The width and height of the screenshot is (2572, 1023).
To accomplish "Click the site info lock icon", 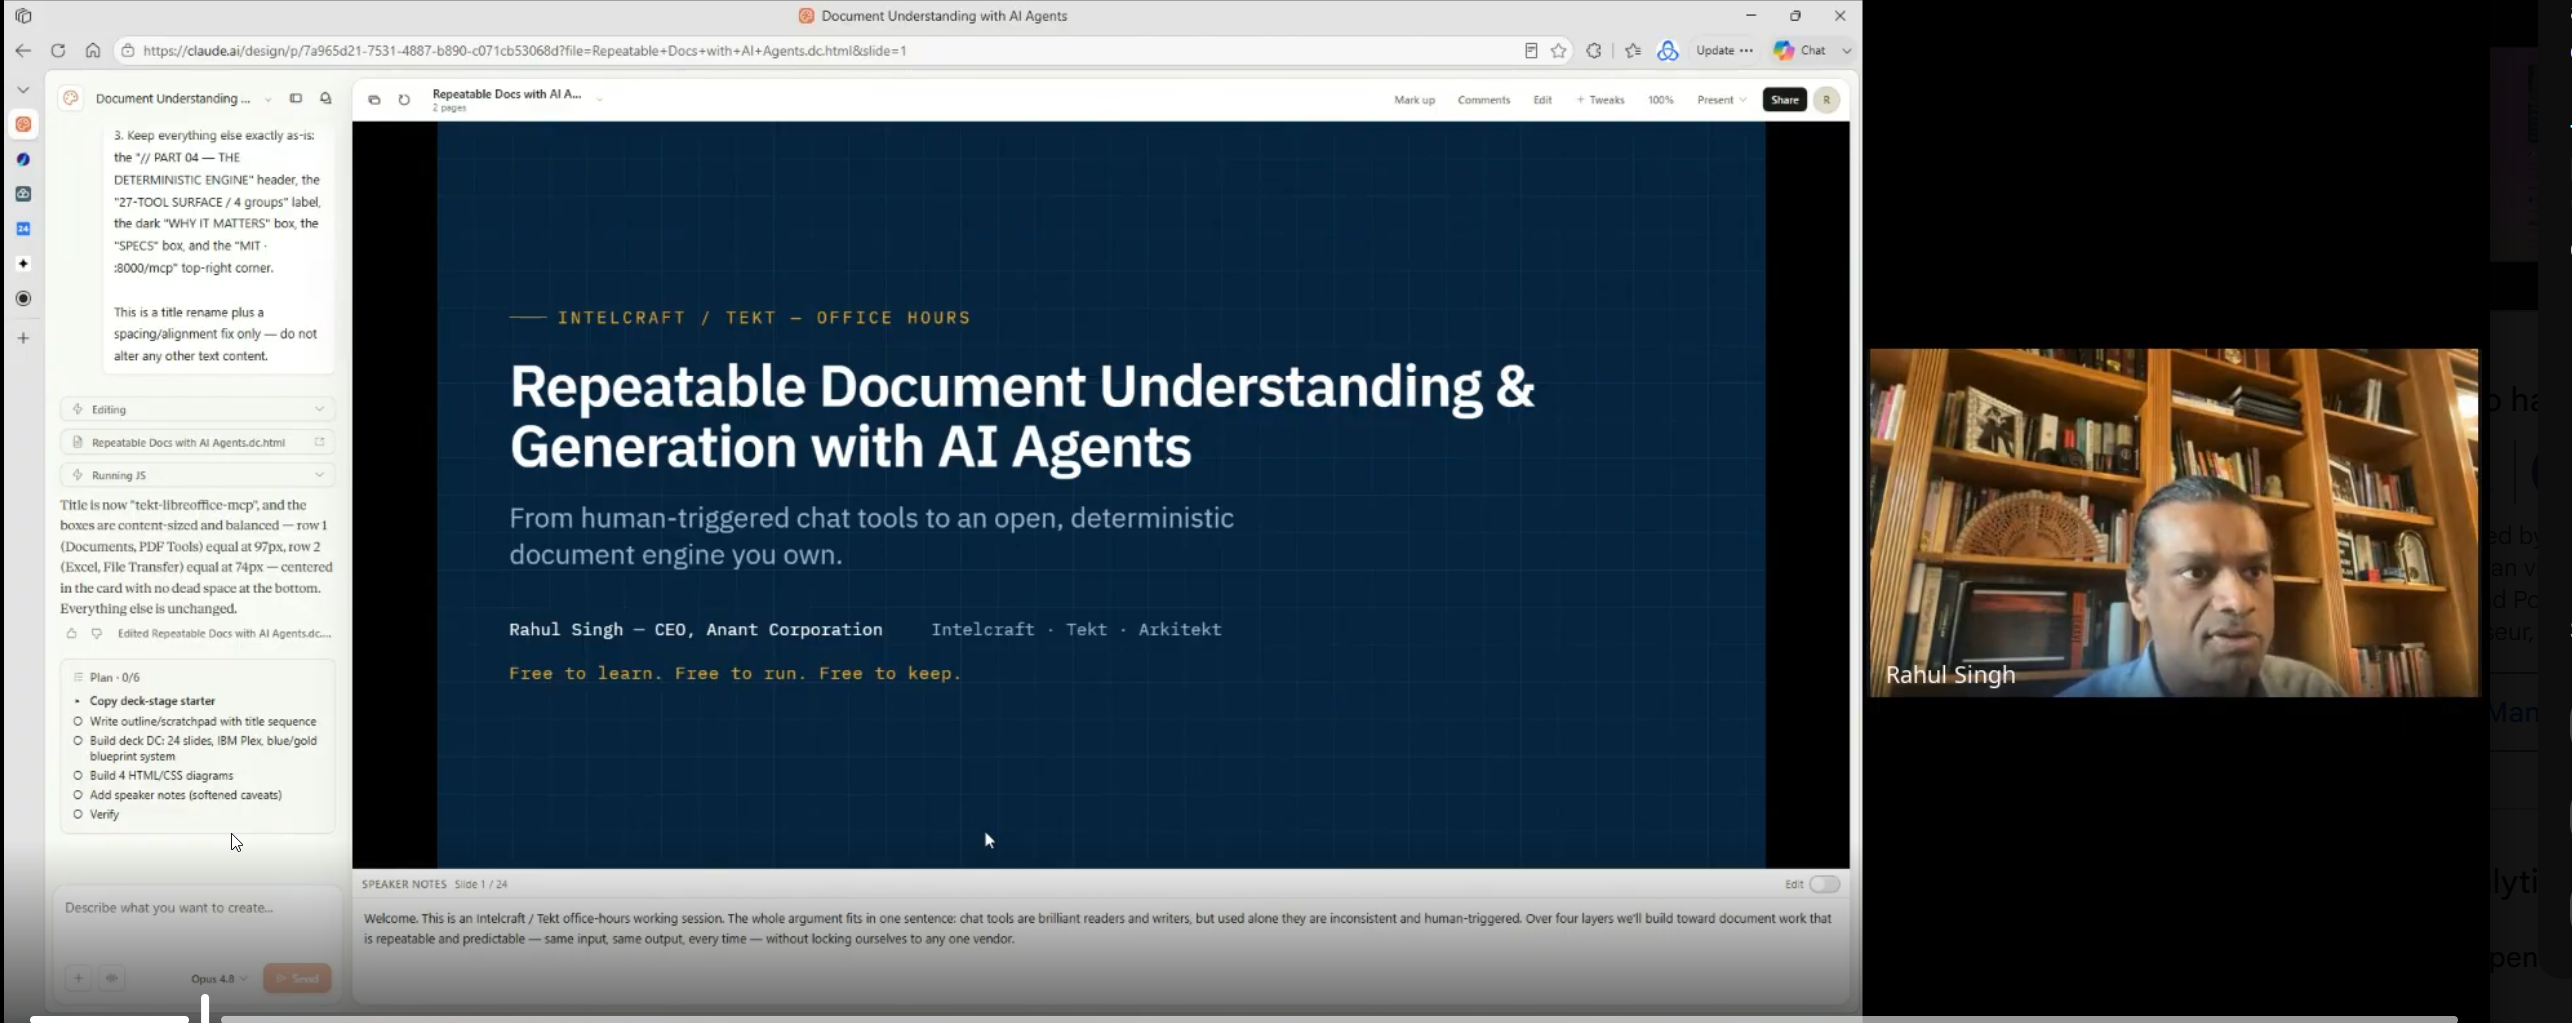I will 128,50.
